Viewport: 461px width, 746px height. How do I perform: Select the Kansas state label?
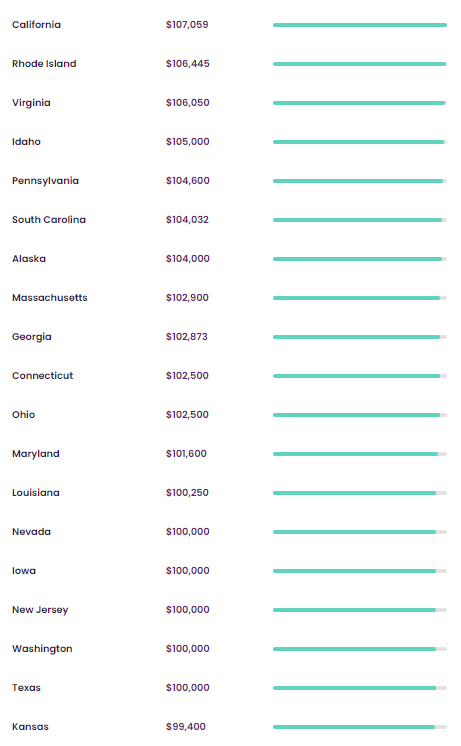pyautogui.click(x=30, y=727)
